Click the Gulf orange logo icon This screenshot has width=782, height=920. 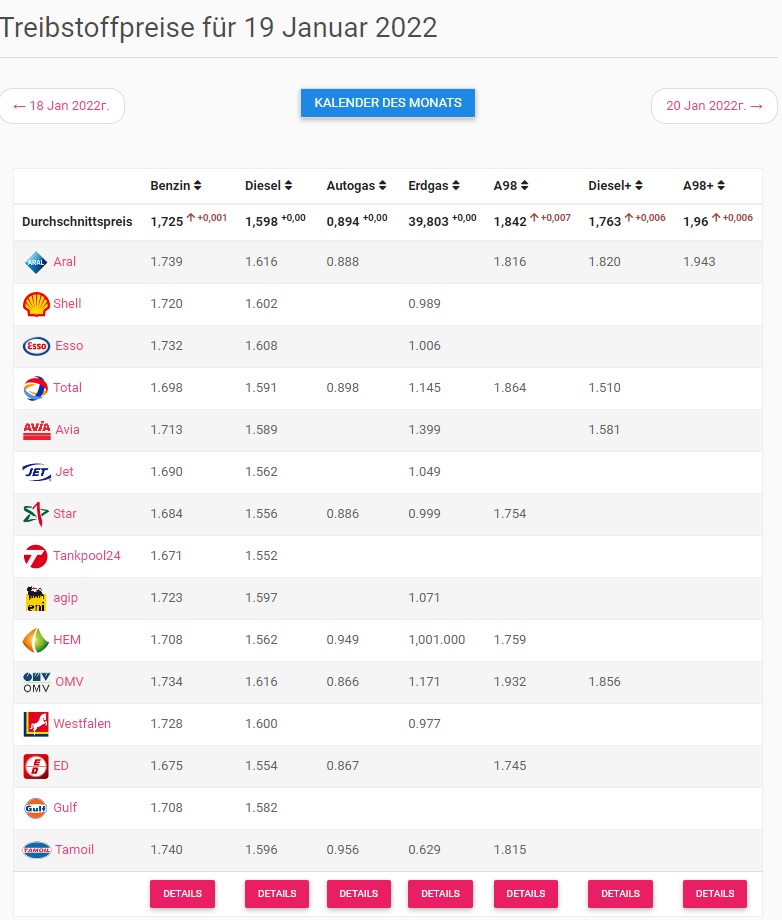pyautogui.click(x=36, y=808)
